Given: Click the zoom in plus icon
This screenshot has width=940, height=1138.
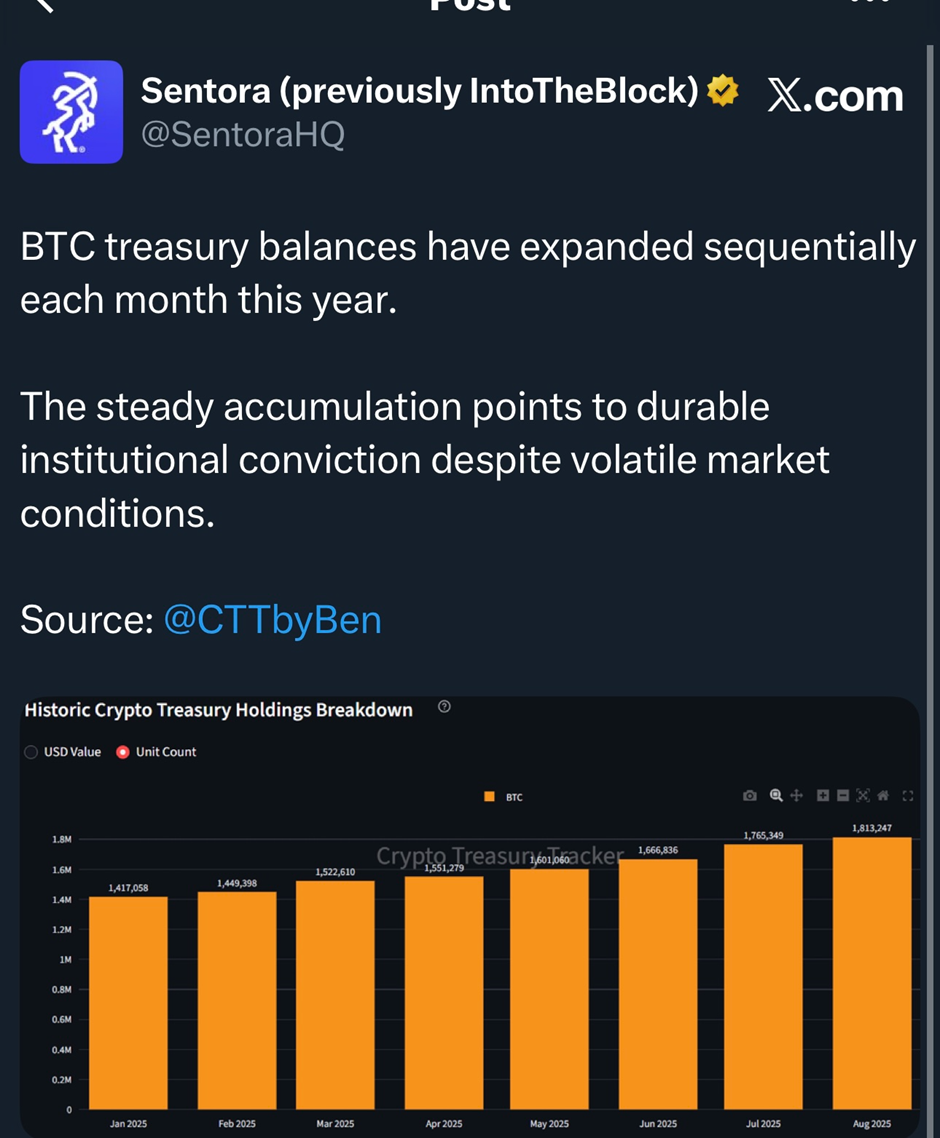Looking at the screenshot, I should pyautogui.click(x=823, y=796).
